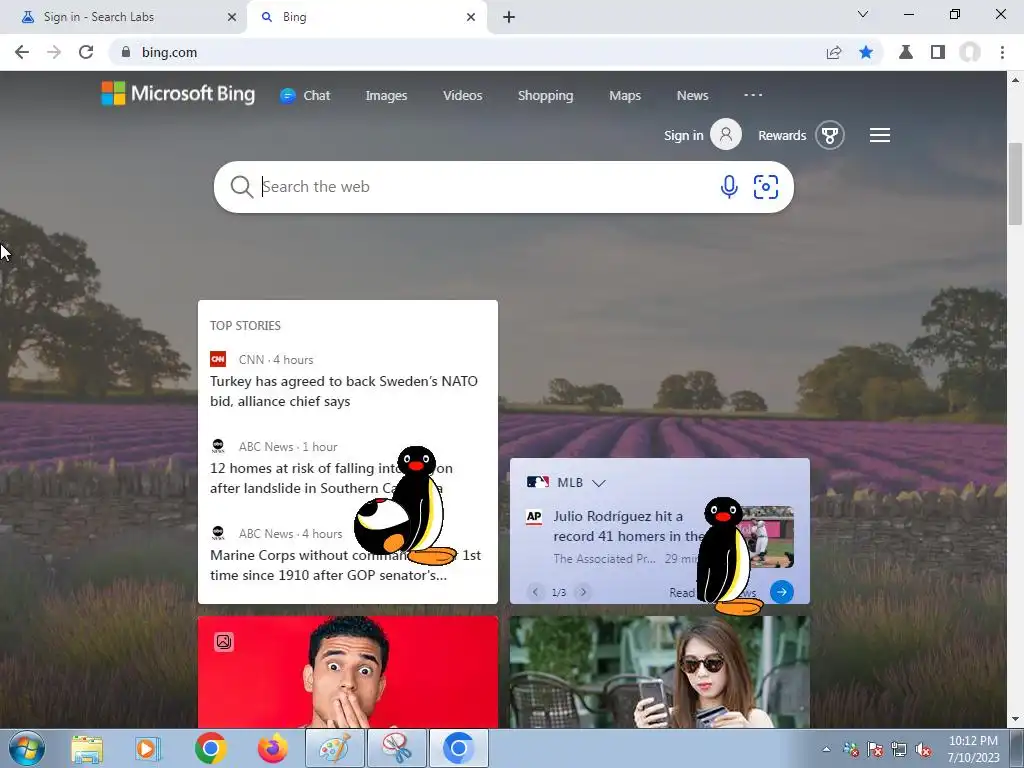Open Windows Explorer from taskbar
Viewport: 1024px width, 768px height.
[87, 748]
